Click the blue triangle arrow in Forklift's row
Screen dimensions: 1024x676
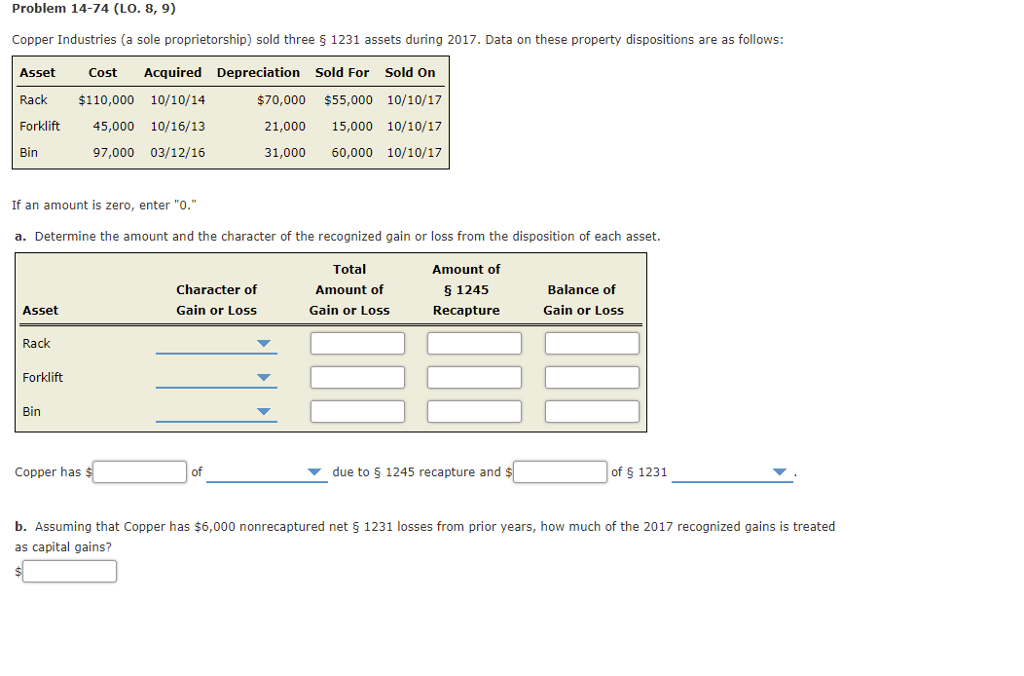click(263, 378)
